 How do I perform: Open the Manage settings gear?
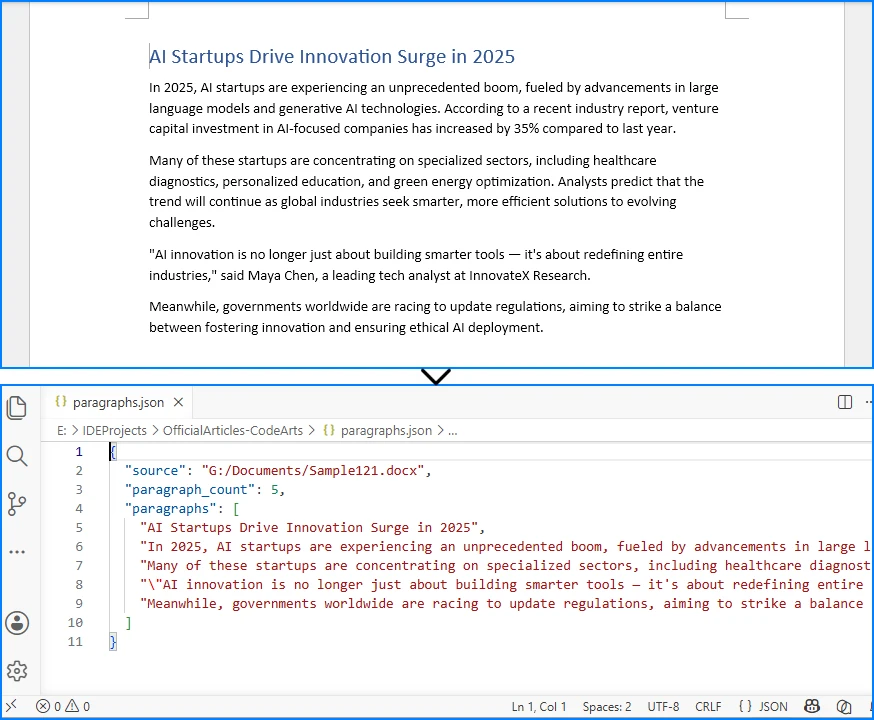pyautogui.click(x=17, y=671)
